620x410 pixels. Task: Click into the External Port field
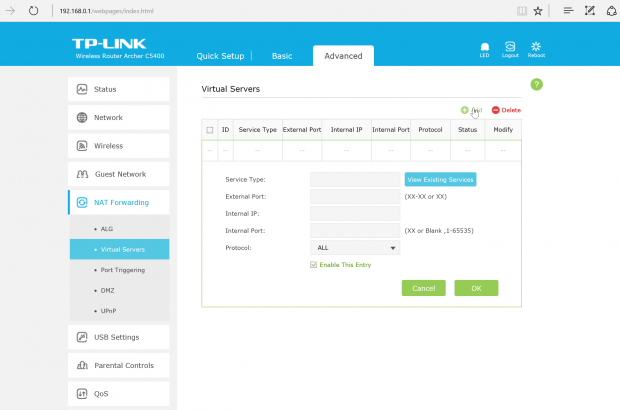click(x=355, y=196)
